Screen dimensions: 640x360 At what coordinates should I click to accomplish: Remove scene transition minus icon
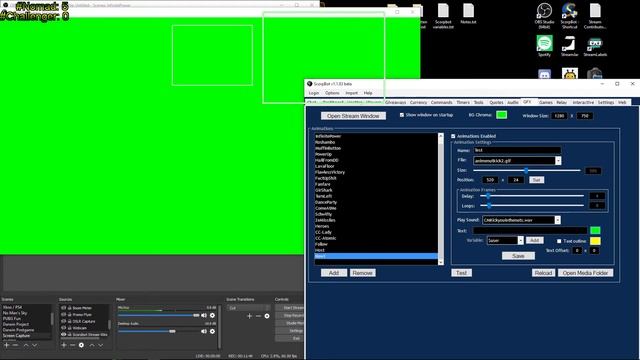click(258, 316)
